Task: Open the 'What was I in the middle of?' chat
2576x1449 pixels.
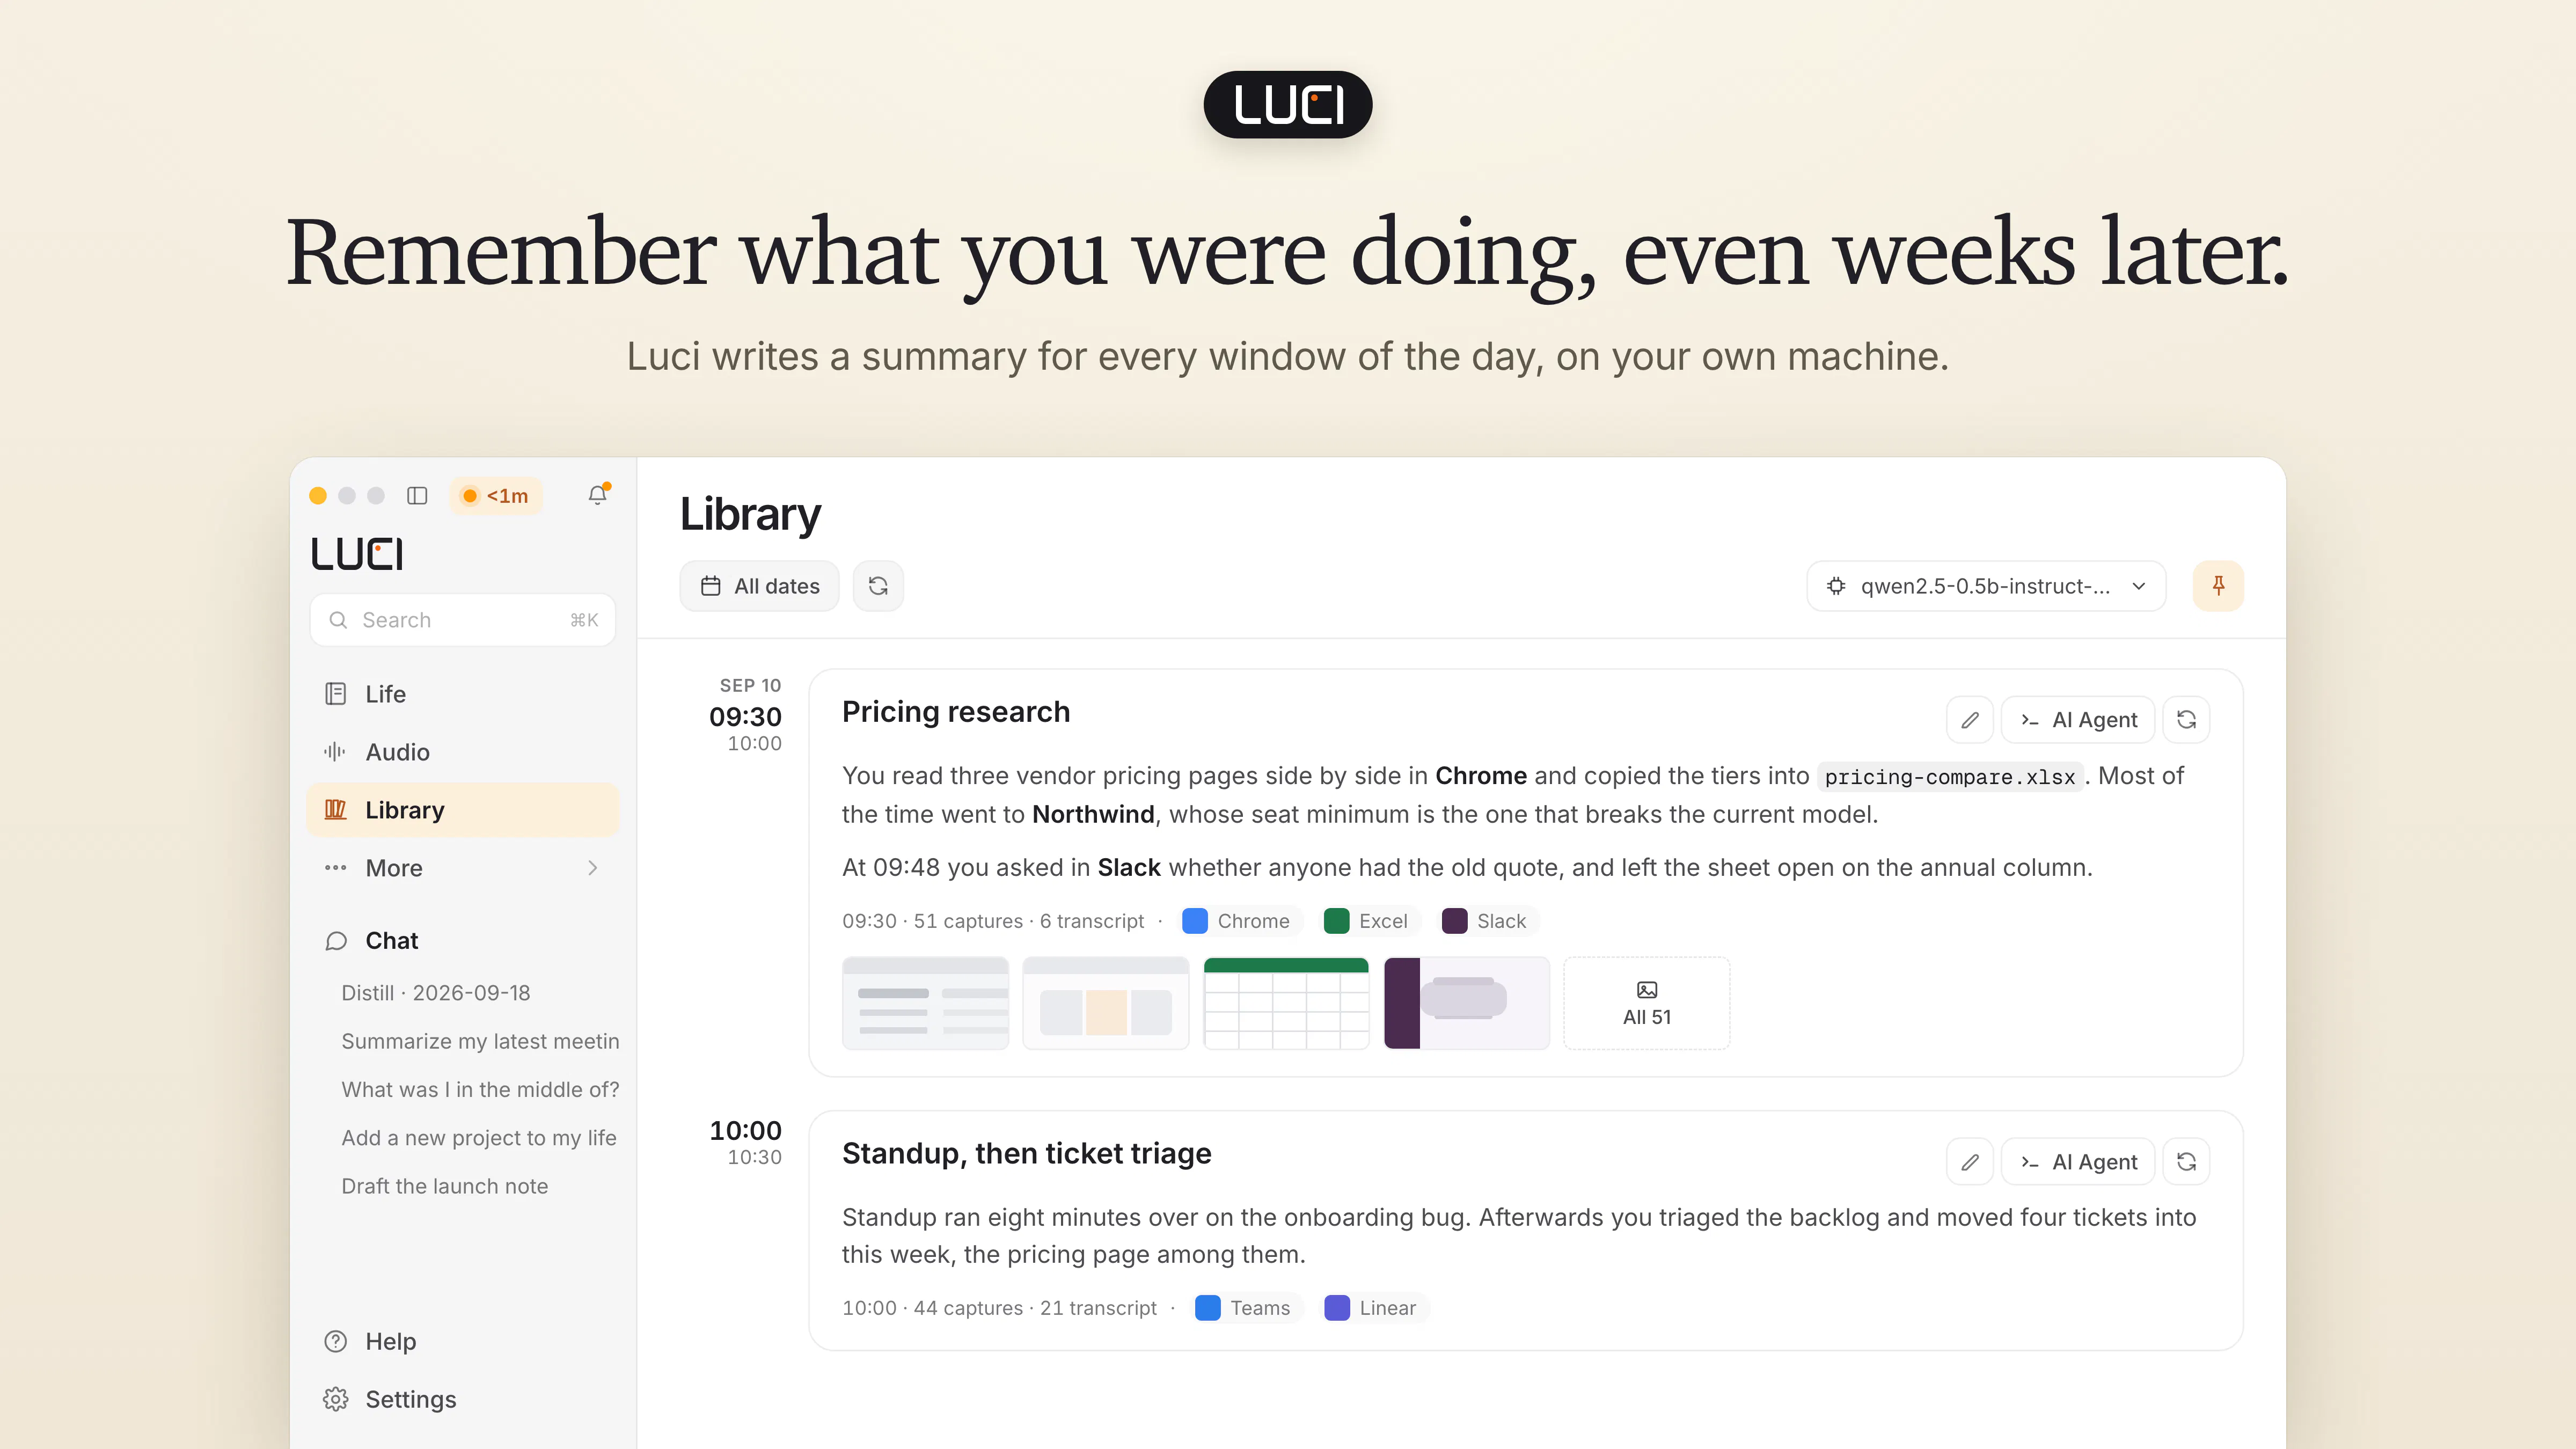Action: pos(480,1090)
